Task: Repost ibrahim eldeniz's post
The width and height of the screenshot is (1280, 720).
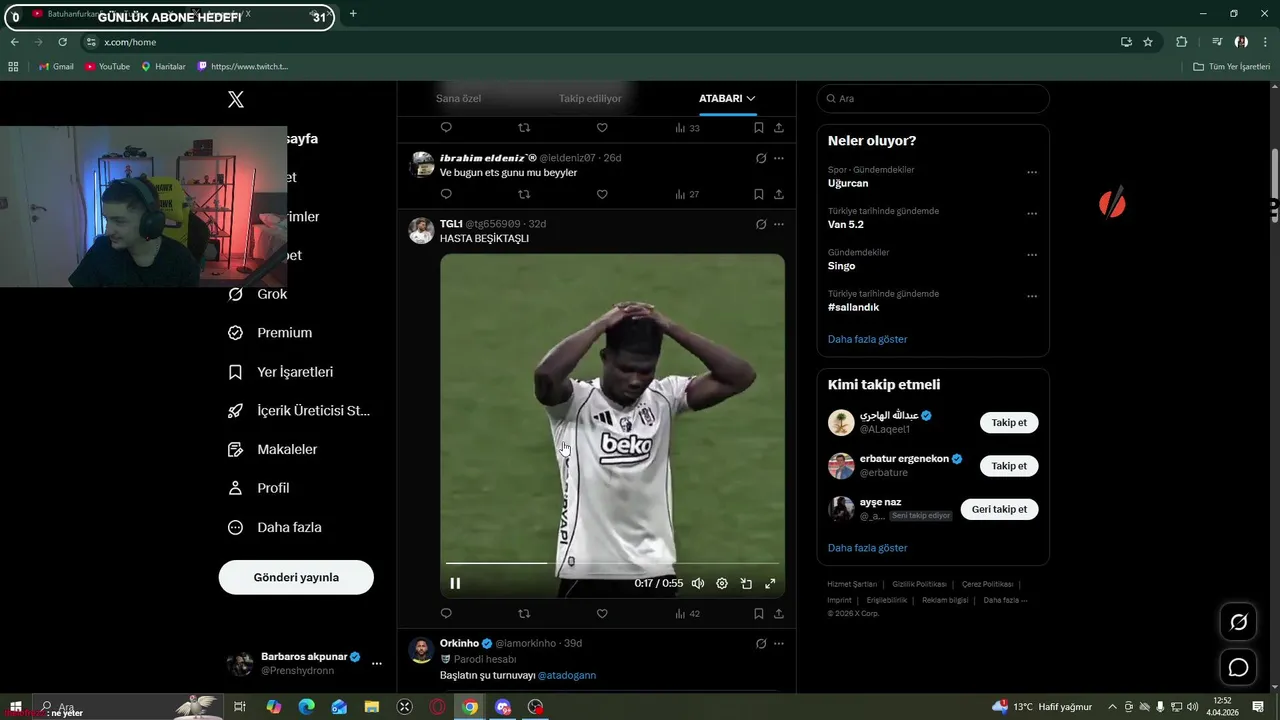Action: point(524,194)
